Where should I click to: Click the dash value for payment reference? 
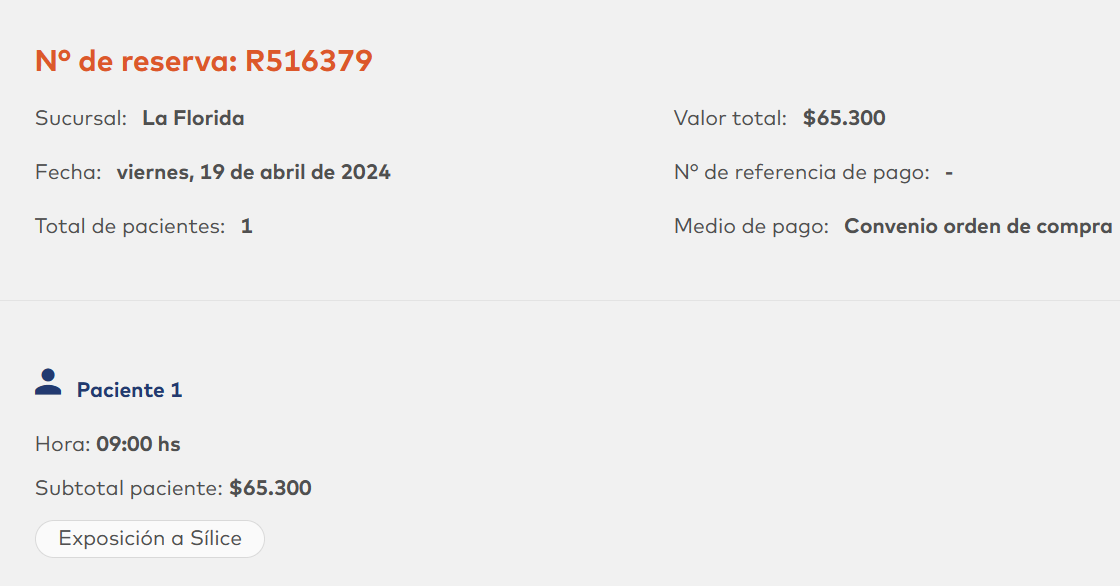coord(949,172)
